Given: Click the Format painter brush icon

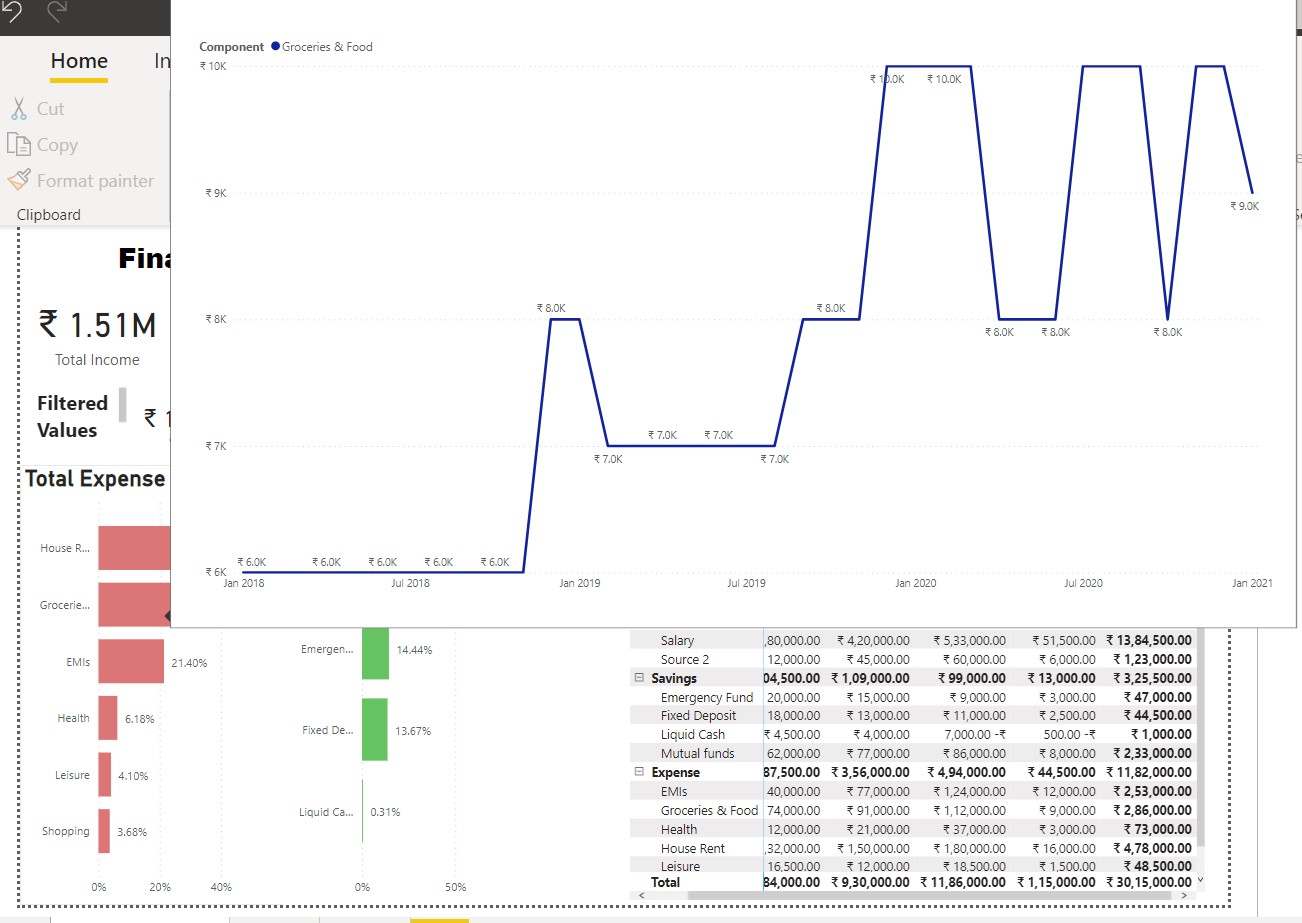Looking at the screenshot, I should [18, 180].
